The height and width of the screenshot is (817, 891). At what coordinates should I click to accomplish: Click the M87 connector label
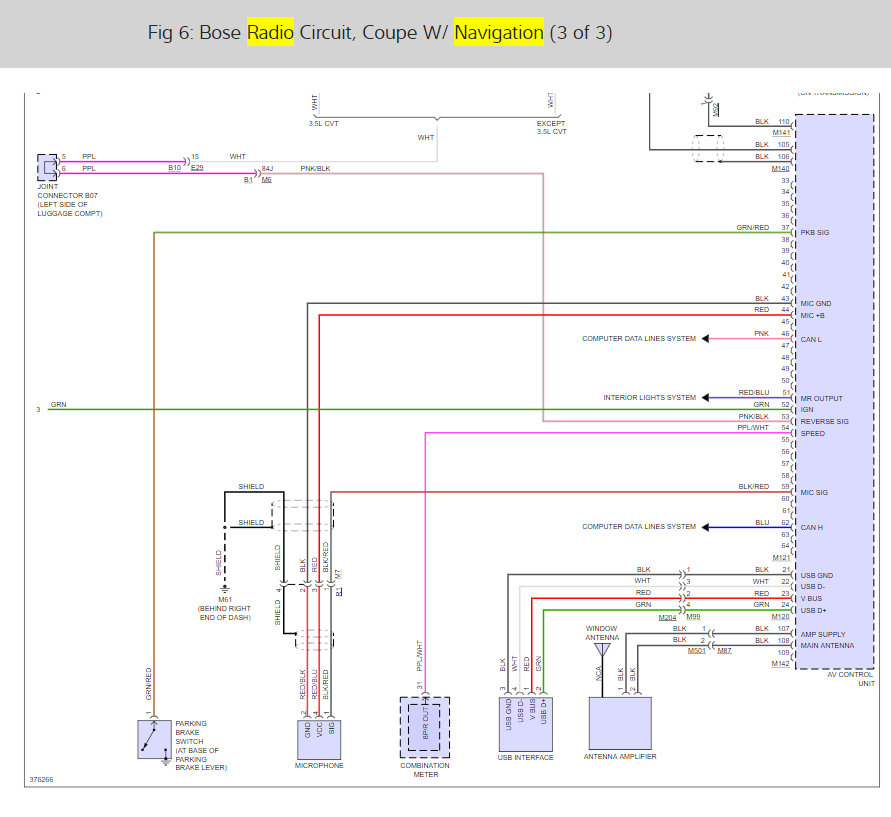coord(724,651)
